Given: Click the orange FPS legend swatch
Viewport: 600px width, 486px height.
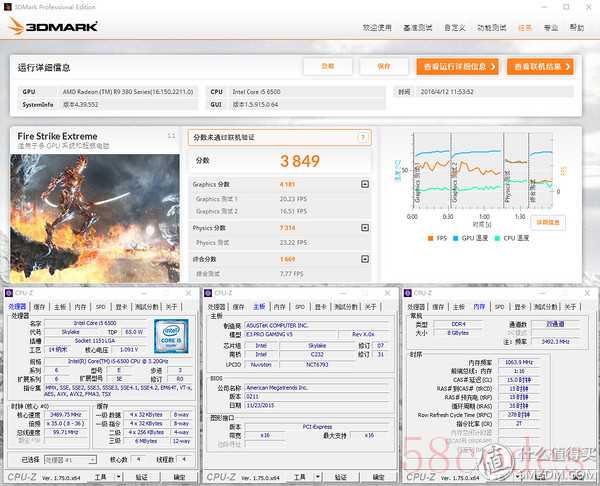Looking at the screenshot, I should 430,238.
